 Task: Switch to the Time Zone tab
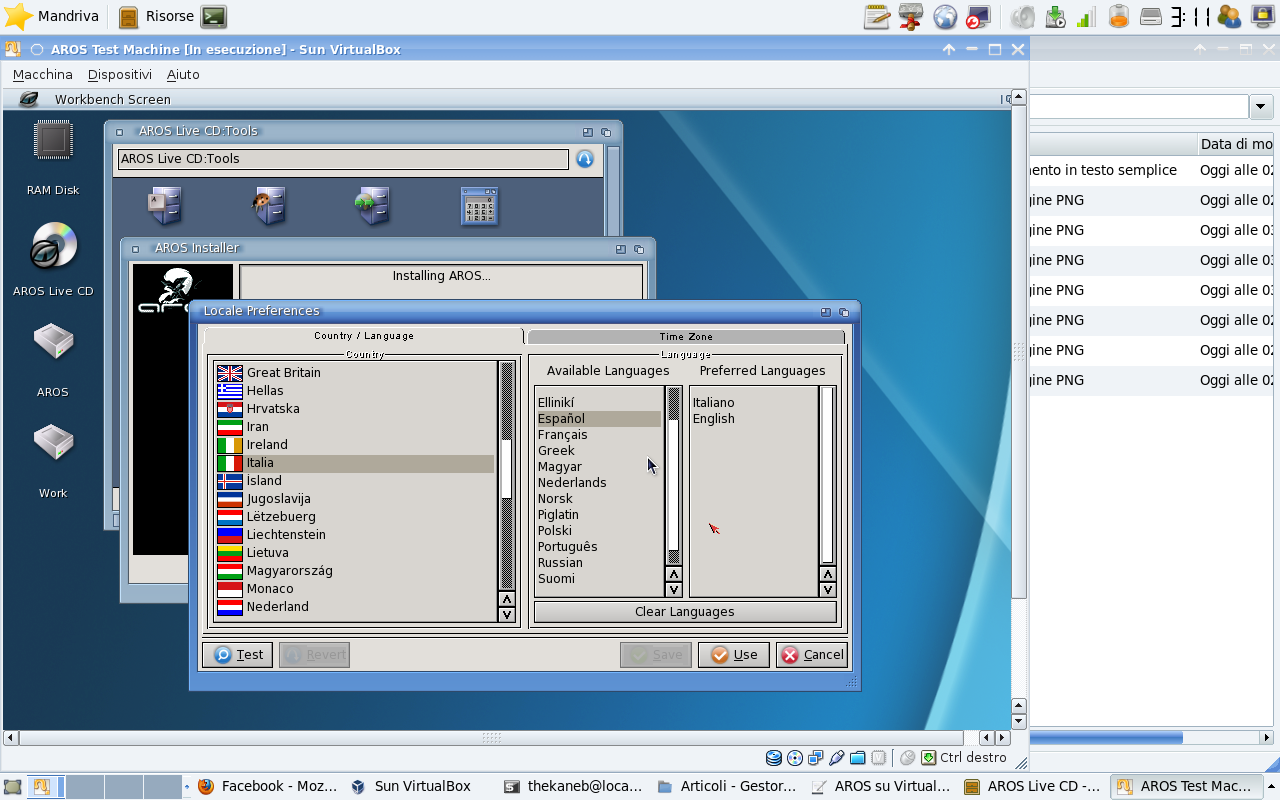(x=686, y=337)
